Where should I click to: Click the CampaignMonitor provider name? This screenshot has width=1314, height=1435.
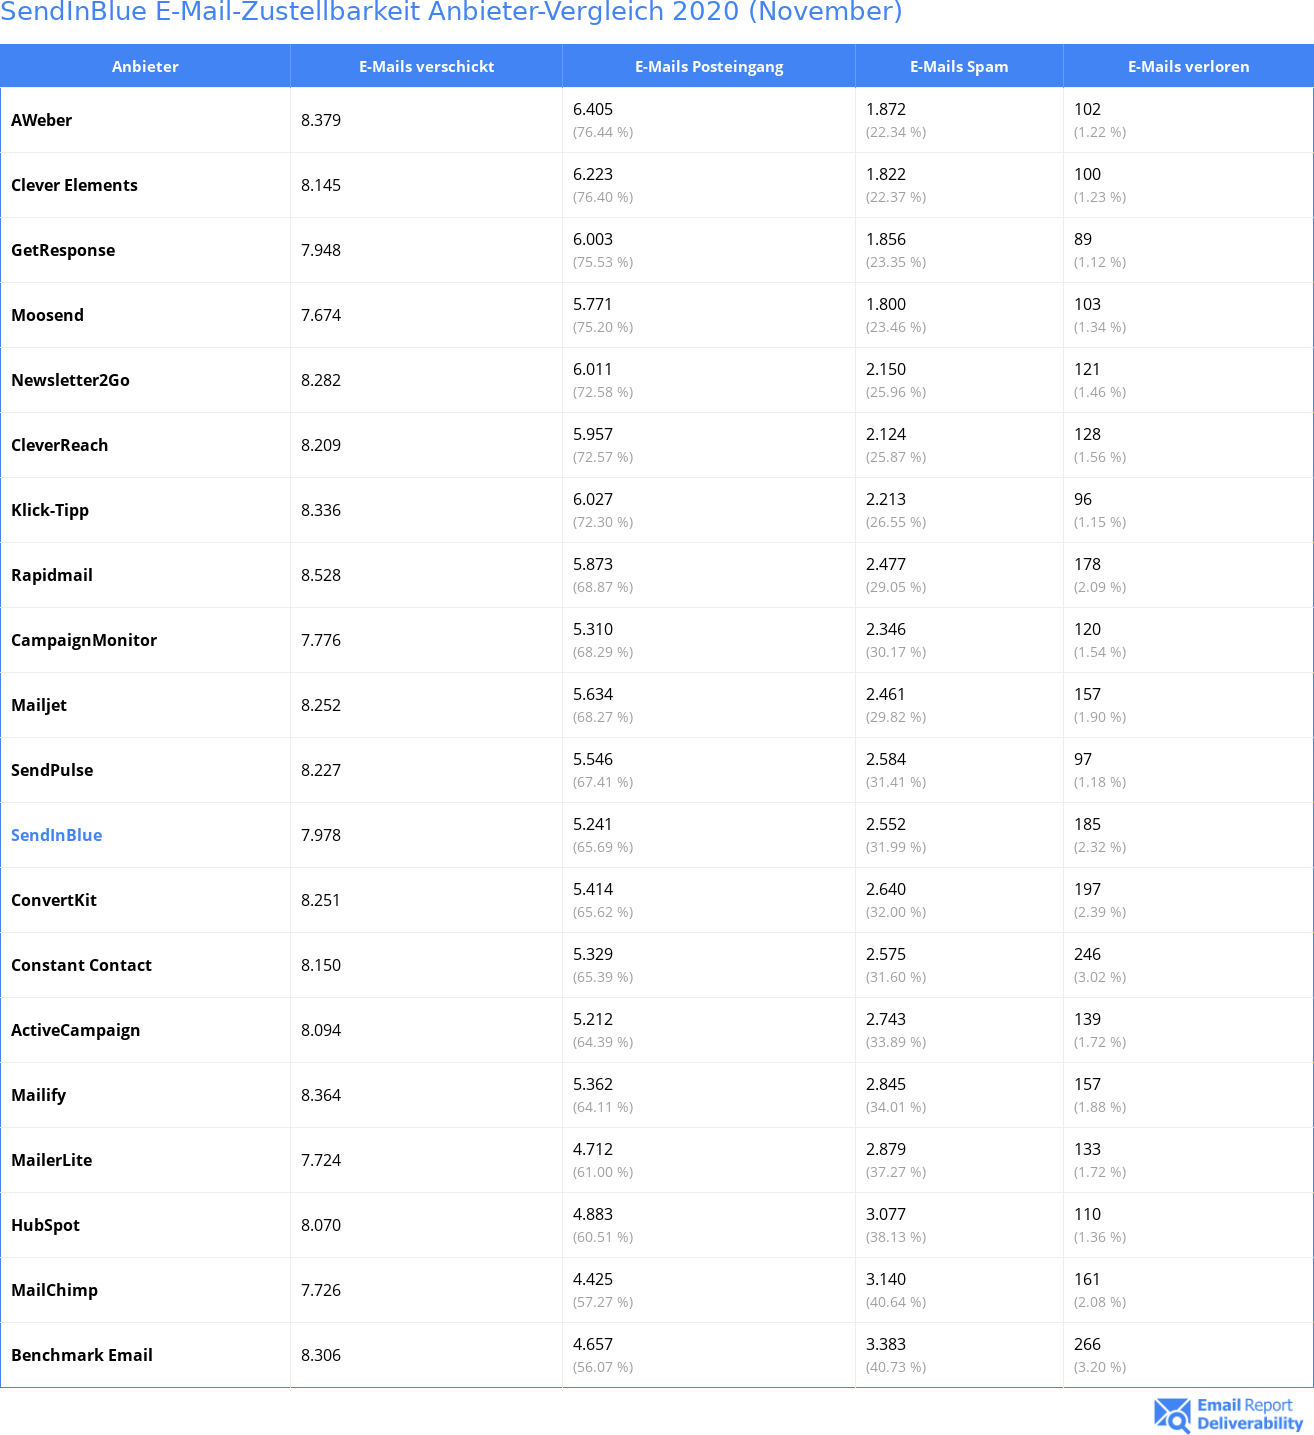84,640
